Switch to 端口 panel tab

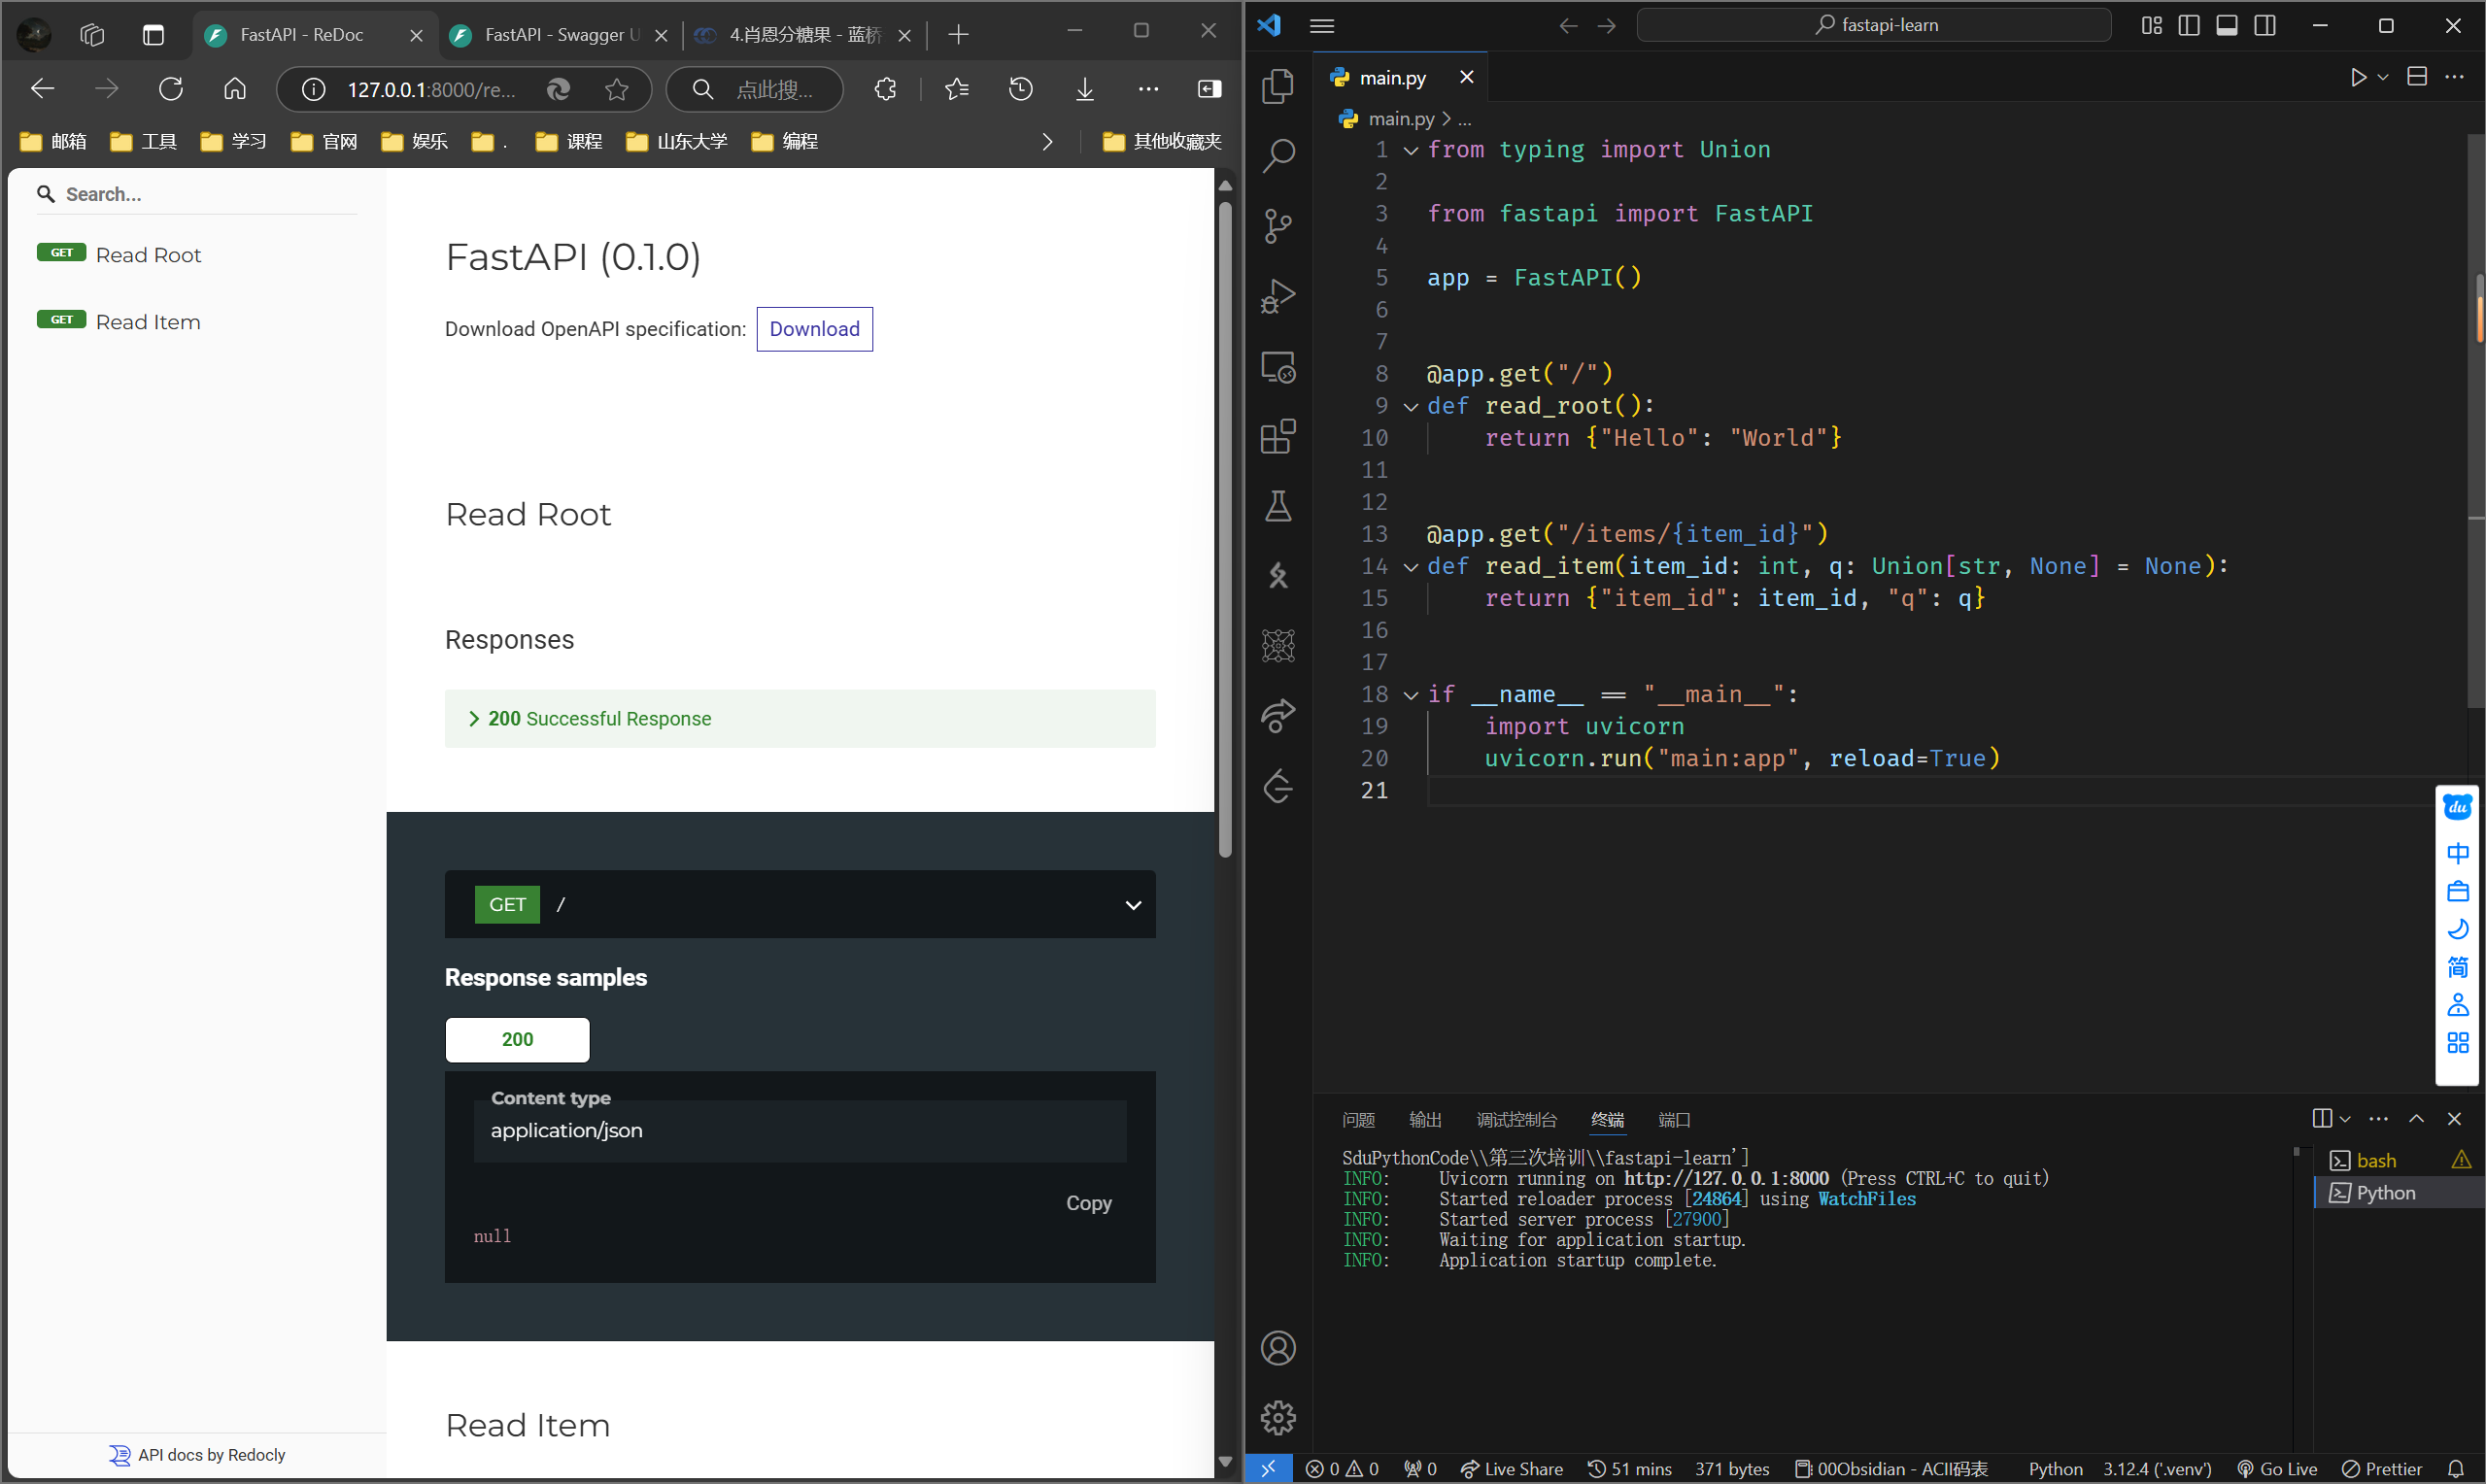[1674, 1119]
